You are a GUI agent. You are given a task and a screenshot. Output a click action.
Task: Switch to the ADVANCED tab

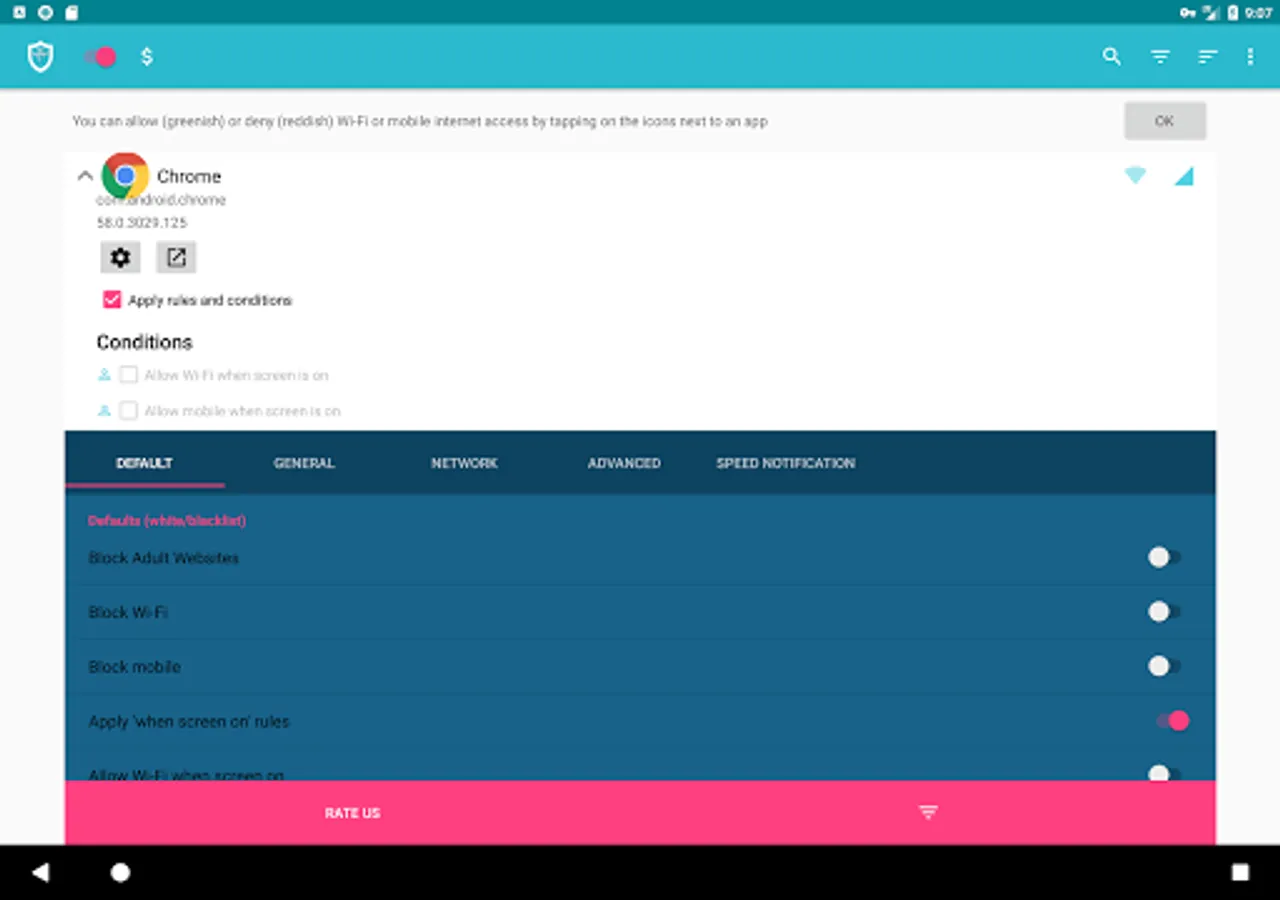coord(624,463)
